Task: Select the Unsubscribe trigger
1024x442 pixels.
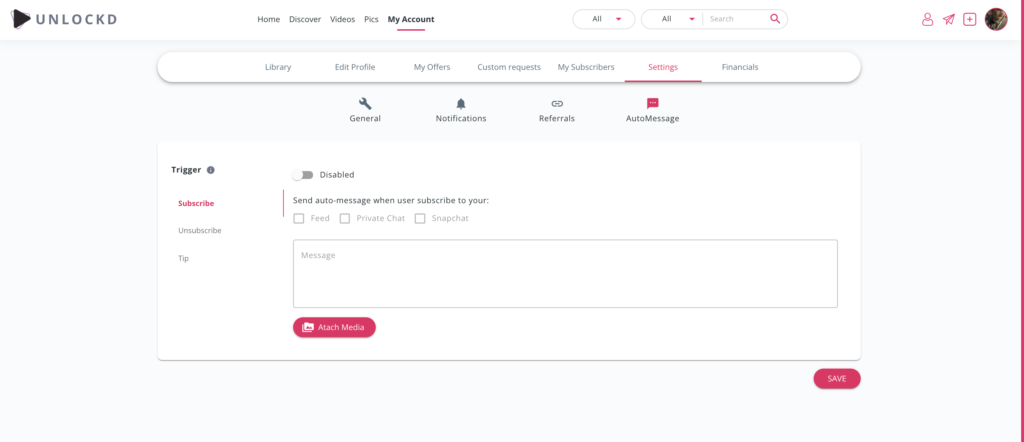Action: coord(200,230)
